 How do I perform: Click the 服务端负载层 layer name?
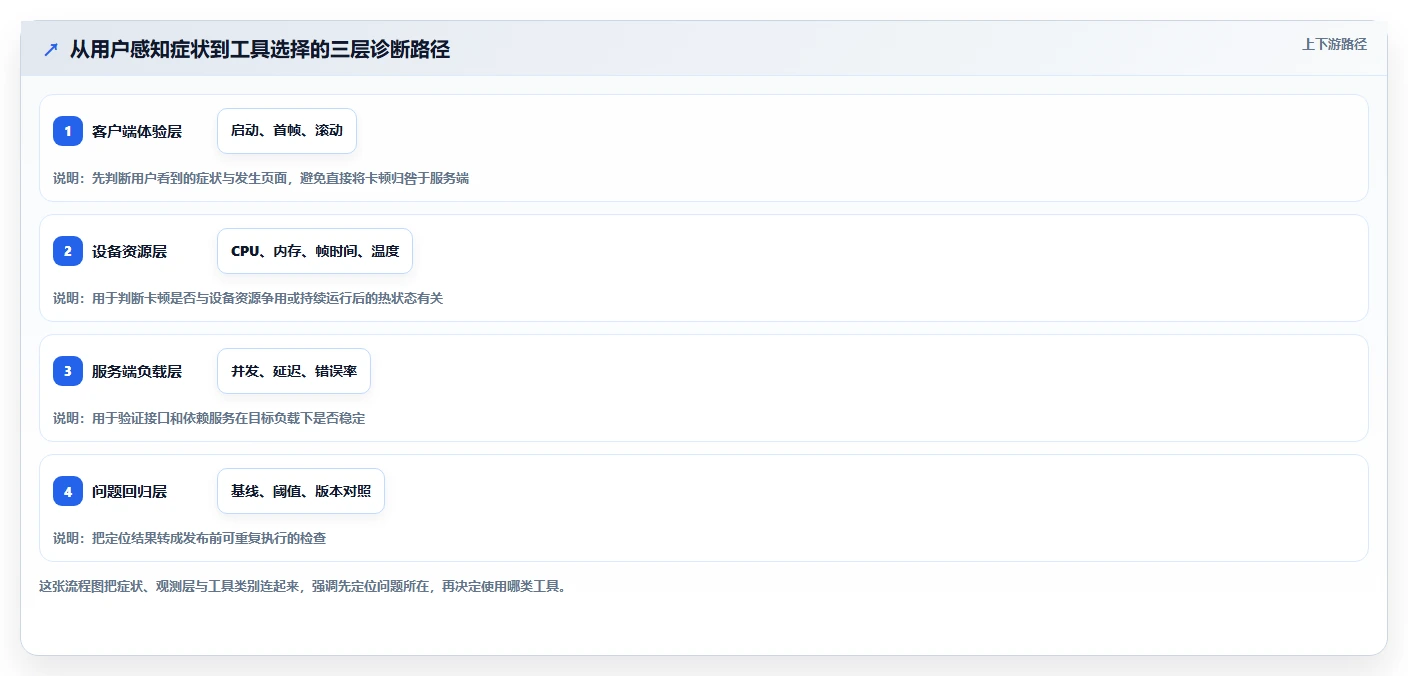coord(137,371)
